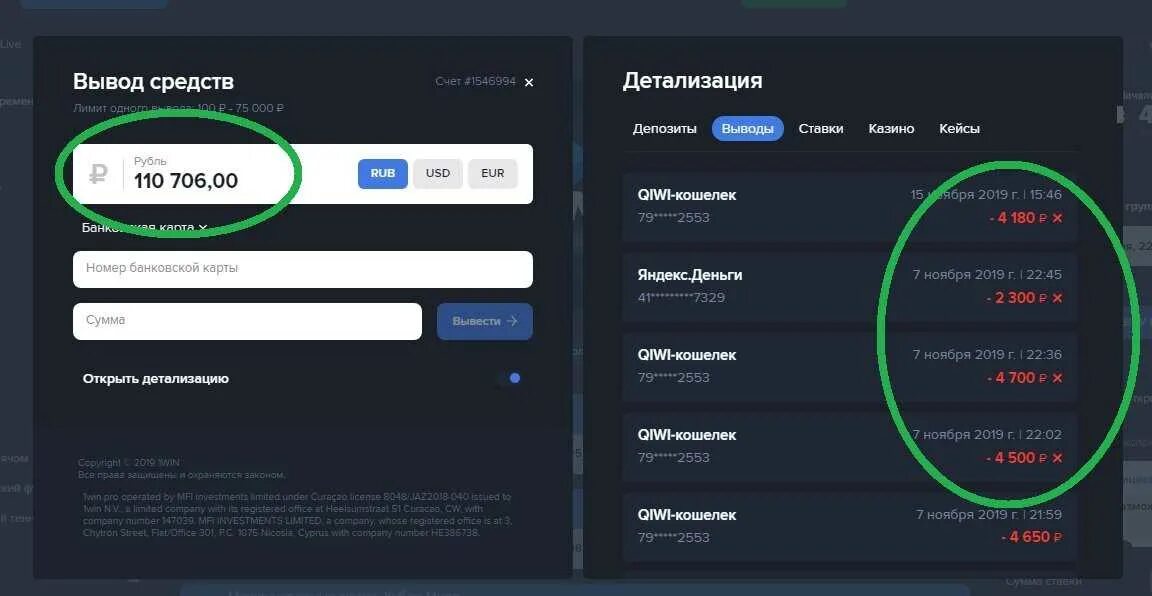Viewport: 1152px width, 596px height.
Task: Click Яндекс.Деньги withdrawal entry title
Action: pos(690,275)
